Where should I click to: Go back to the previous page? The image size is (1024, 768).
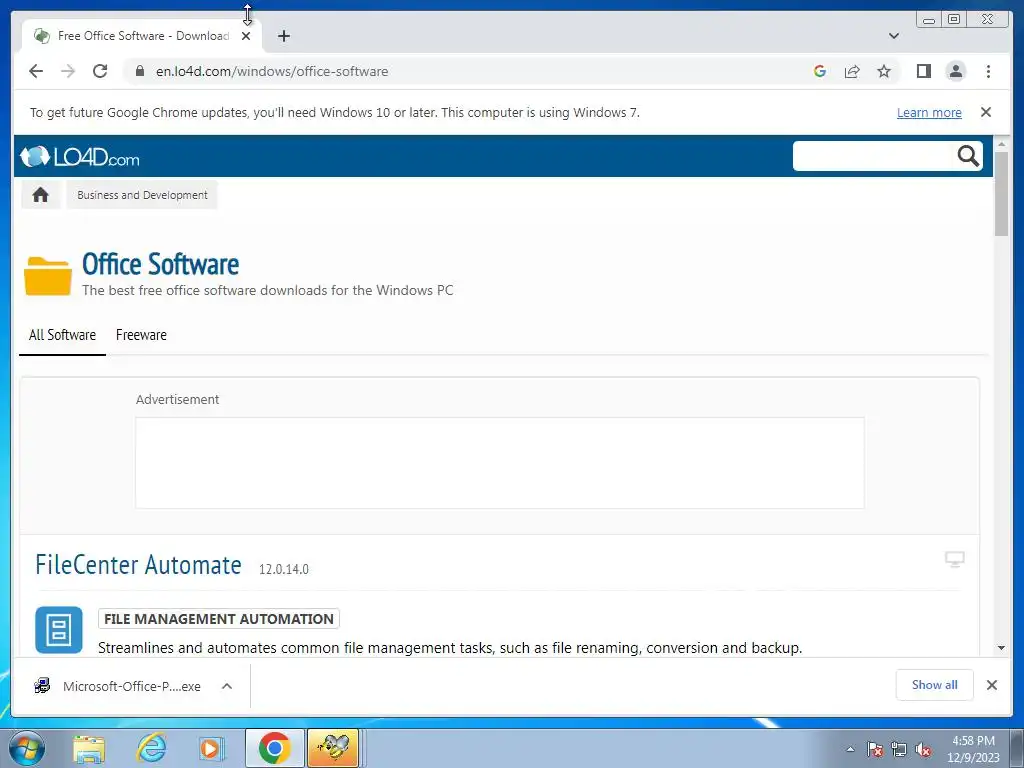click(36, 71)
